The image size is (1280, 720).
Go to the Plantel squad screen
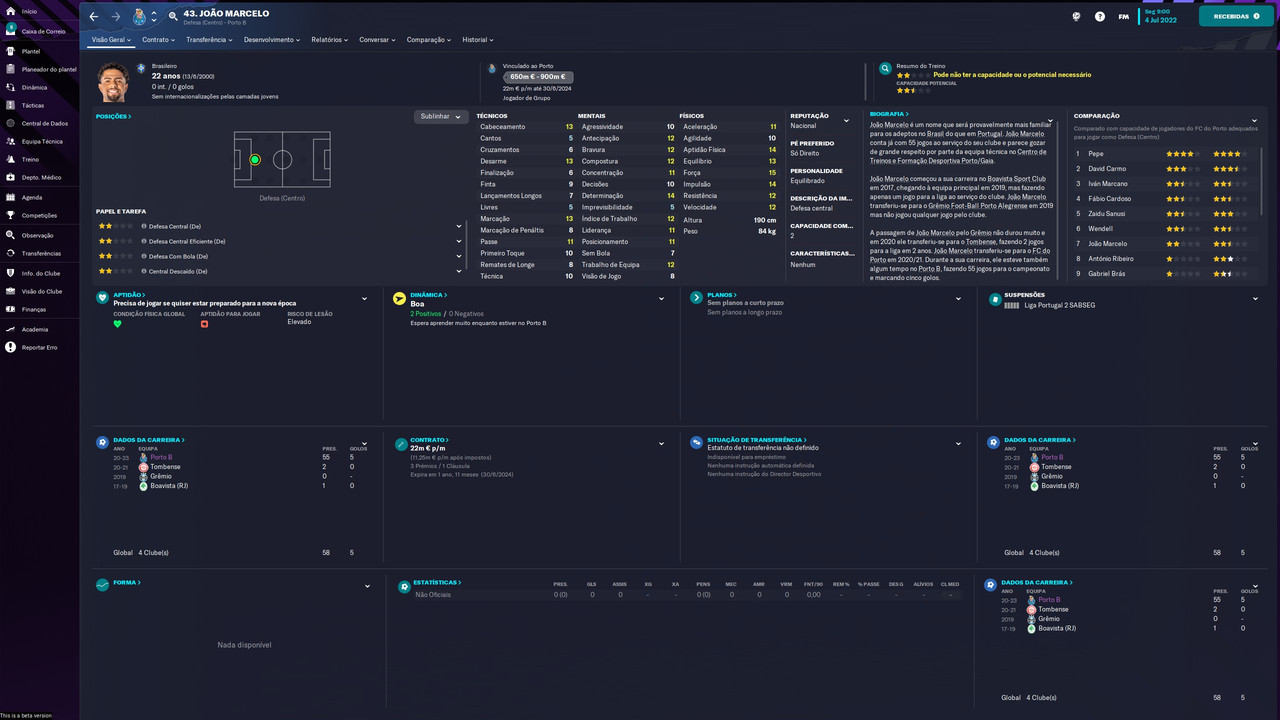pyautogui.click(x=31, y=50)
